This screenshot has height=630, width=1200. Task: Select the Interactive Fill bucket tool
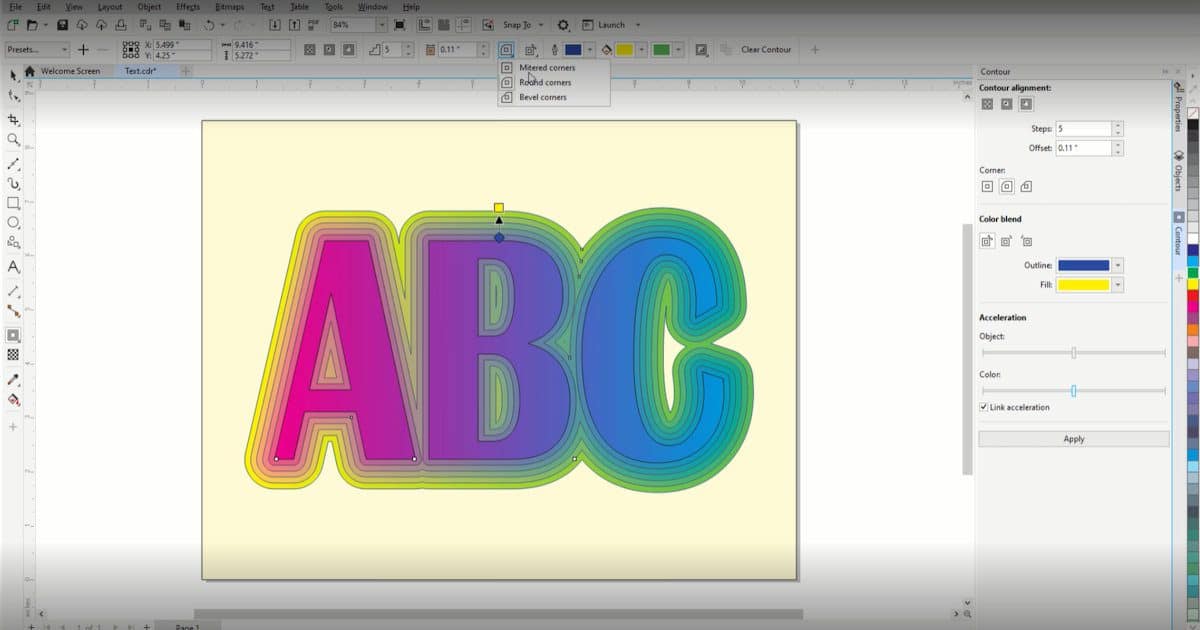coord(13,399)
